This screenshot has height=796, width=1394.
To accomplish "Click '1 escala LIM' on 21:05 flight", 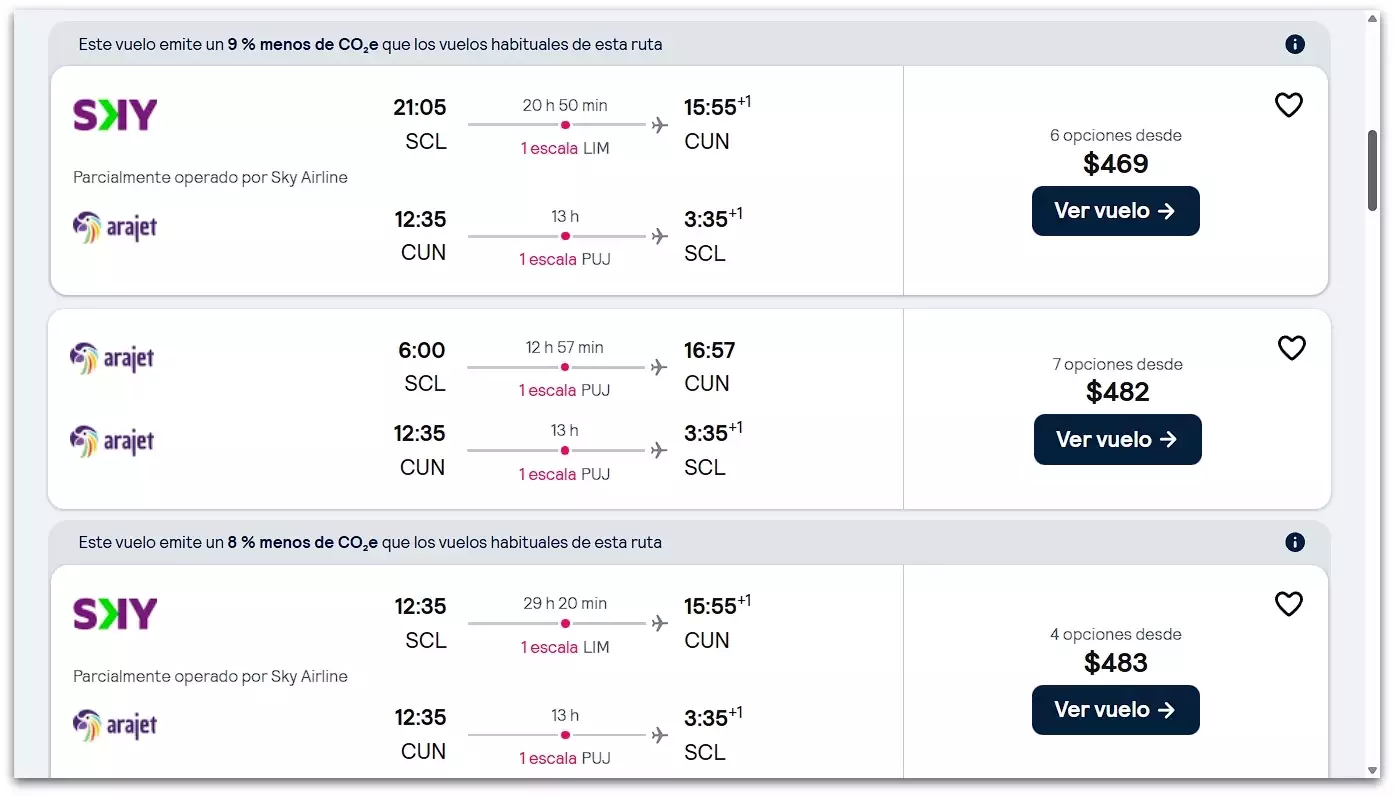I will pyautogui.click(x=564, y=148).
